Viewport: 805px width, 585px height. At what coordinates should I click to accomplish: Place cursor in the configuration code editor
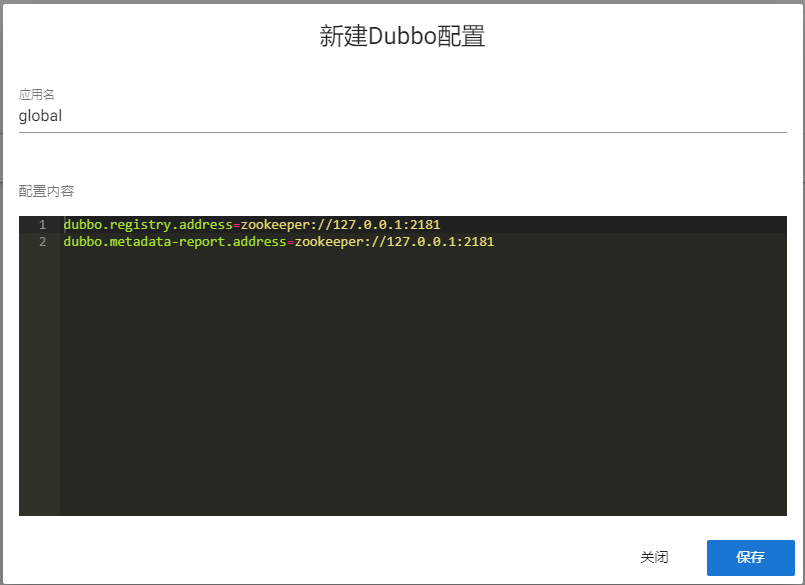pyautogui.click(x=300, y=300)
